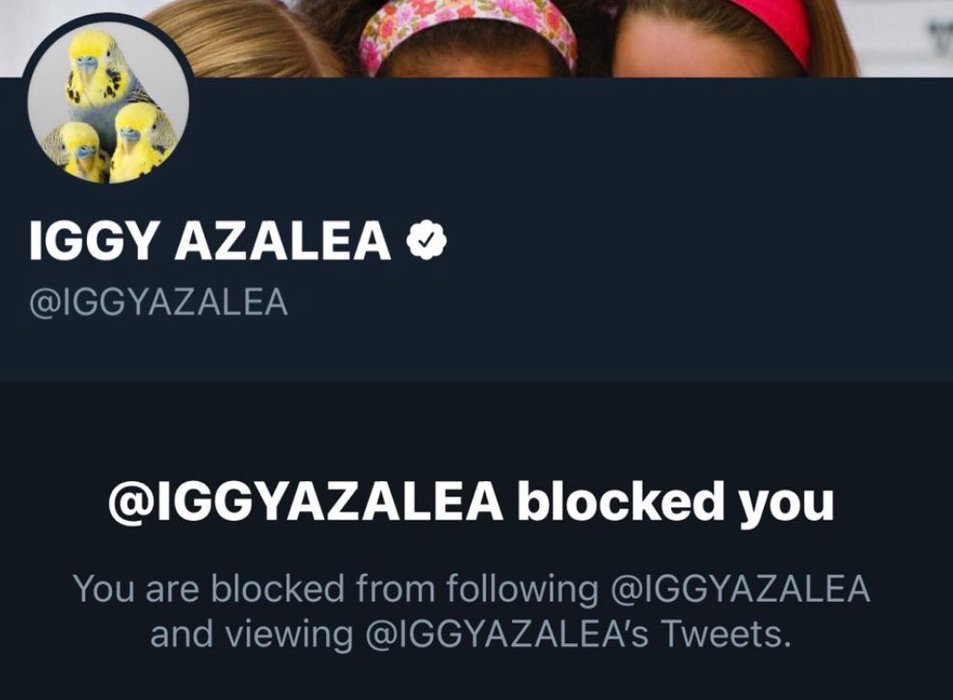Click the '@IGGYAZALEA blocked you' heading
Screen dimensions: 953x700
[470, 505]
